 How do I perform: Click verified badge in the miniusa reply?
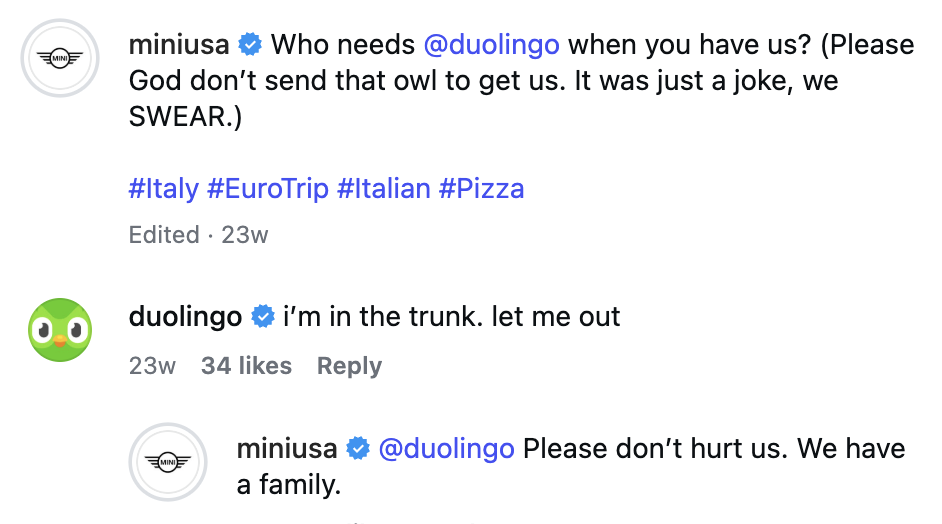pos(357,449)
